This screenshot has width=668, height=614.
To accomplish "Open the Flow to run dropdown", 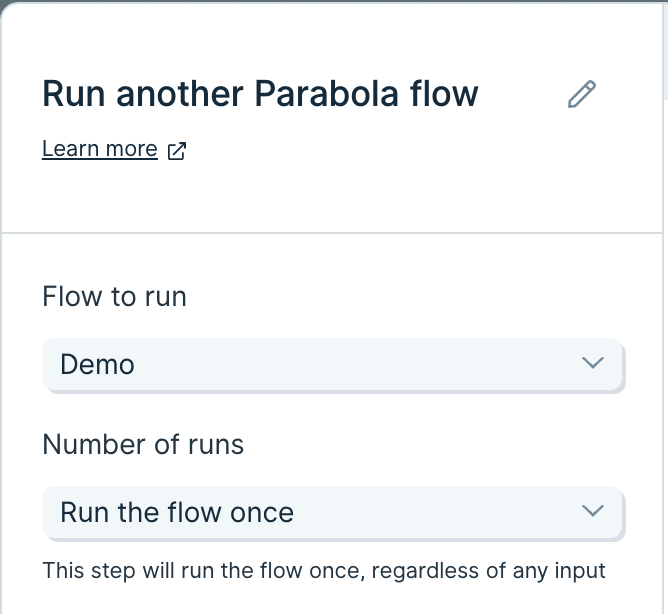I will (x=333, y=364).
